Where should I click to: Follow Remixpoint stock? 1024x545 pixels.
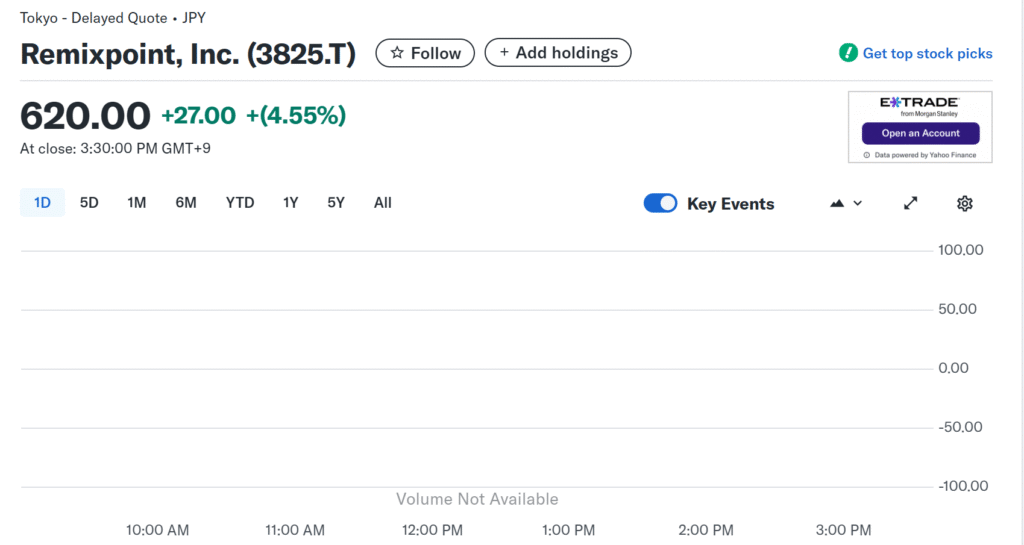click(x=425, y=53)
